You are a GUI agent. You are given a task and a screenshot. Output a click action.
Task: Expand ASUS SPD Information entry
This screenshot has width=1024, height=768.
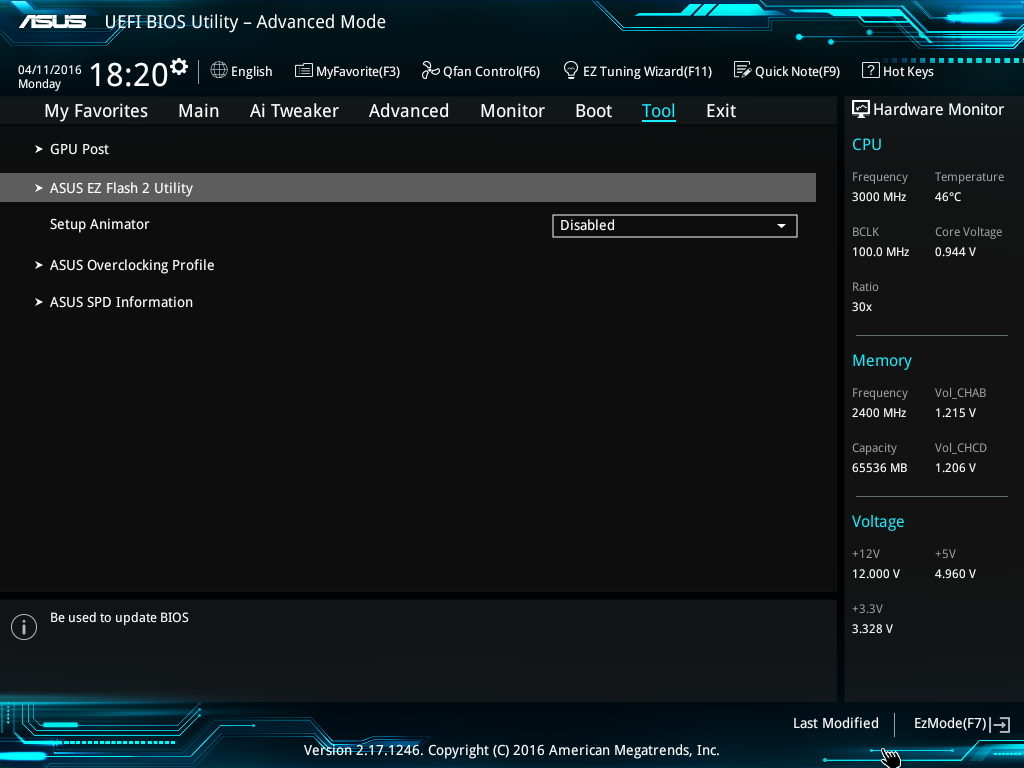pyautogui.click(x=120, y=302)
